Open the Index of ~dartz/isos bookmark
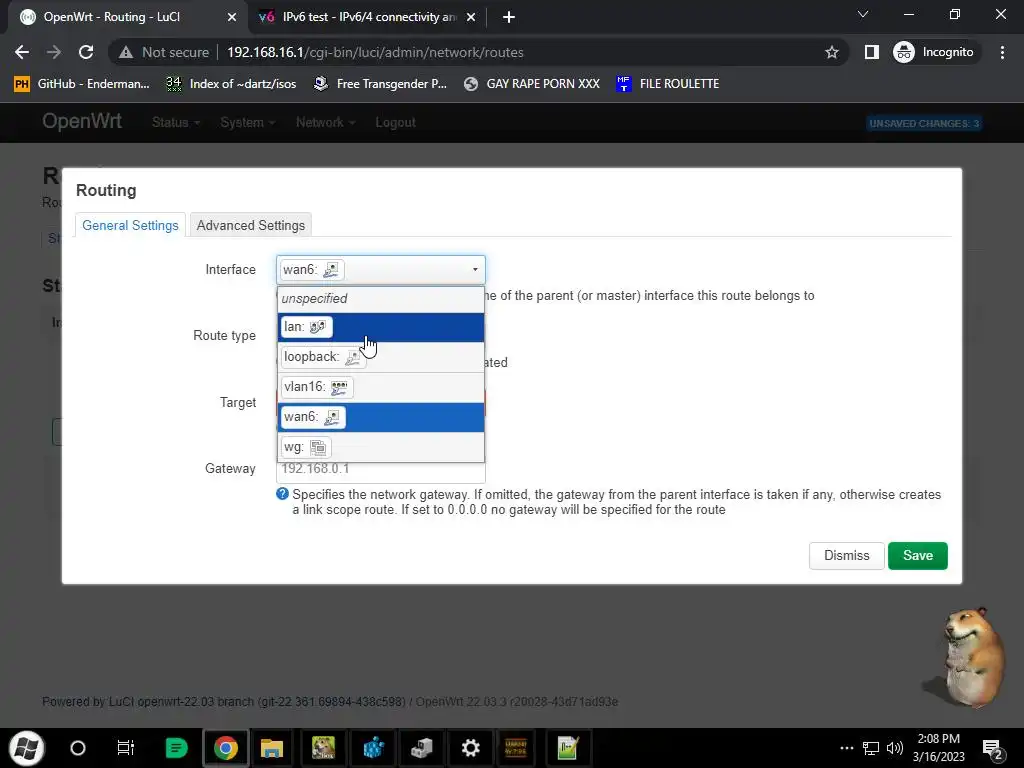The image size is (1024, 768). (x=231, y=84)
